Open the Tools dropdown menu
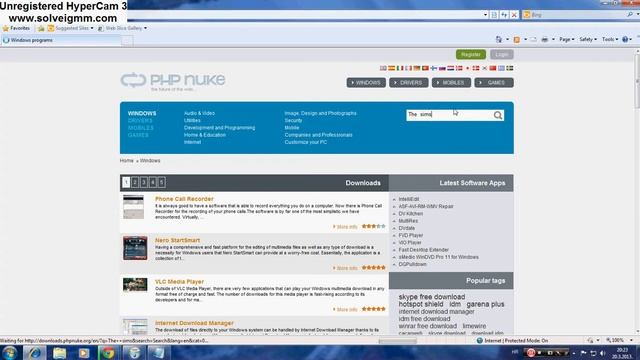Viewport: 640px width, 360px height. pyautogui.click(x=610, y=39)
